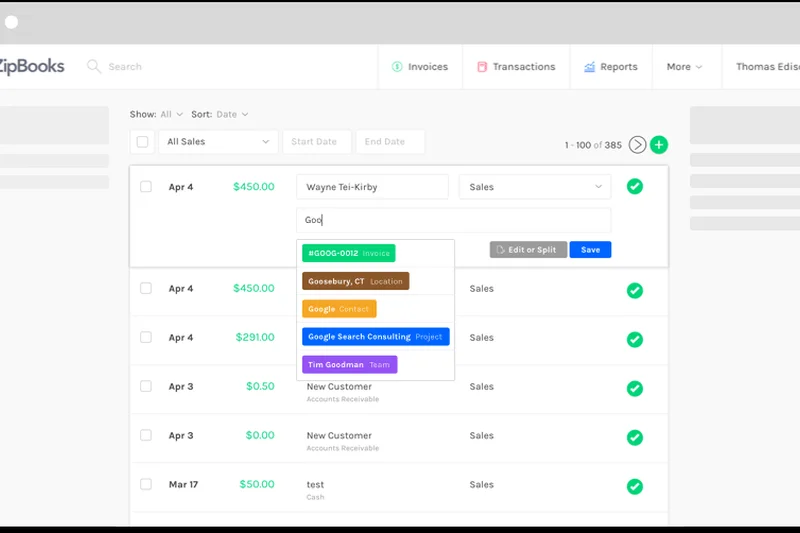Click green checkmark on Wayne Tei-Kirby row

pyautogui.click(x=634, y=187)
